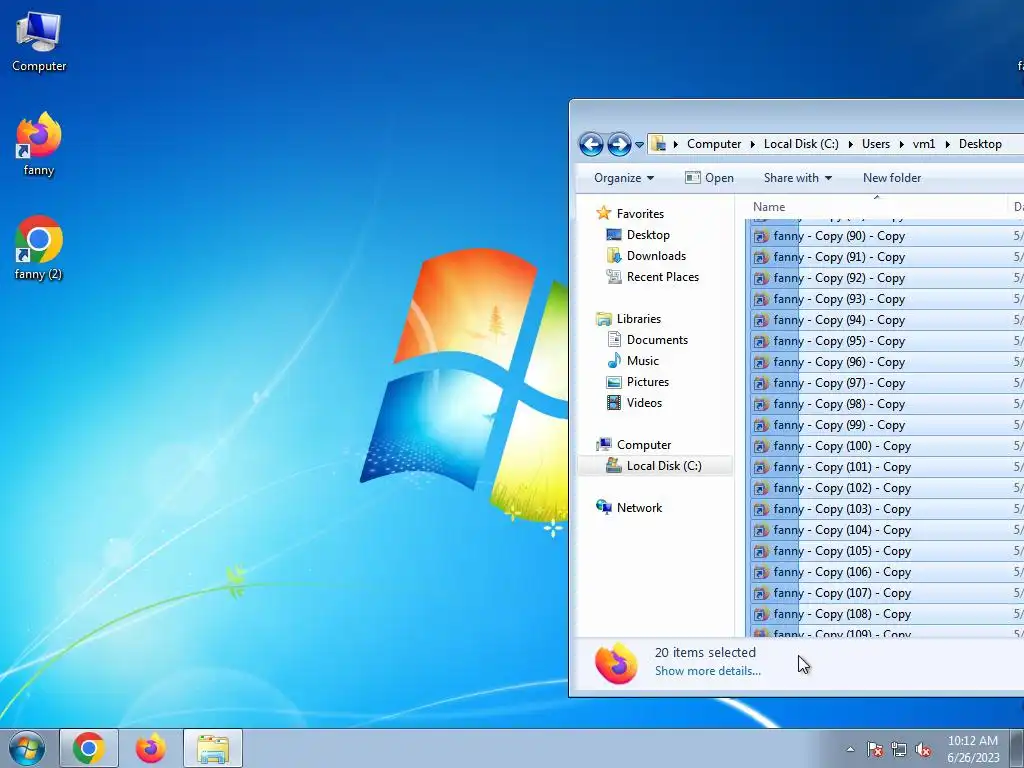The width and height of the screenshot is (1024, 768).
Task: Select file fanny - Copy (106) - Copy
Action: [x=887, y=572]
